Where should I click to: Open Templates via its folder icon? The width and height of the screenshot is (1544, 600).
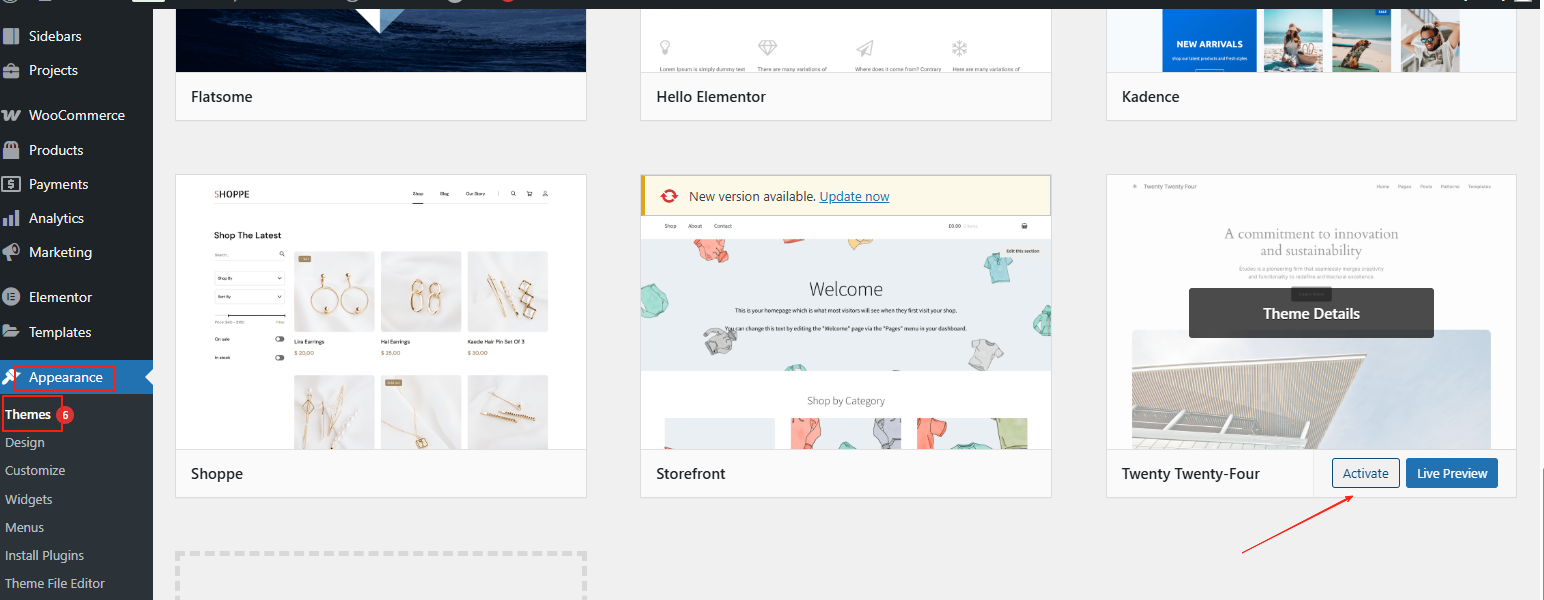coord(11,332)
